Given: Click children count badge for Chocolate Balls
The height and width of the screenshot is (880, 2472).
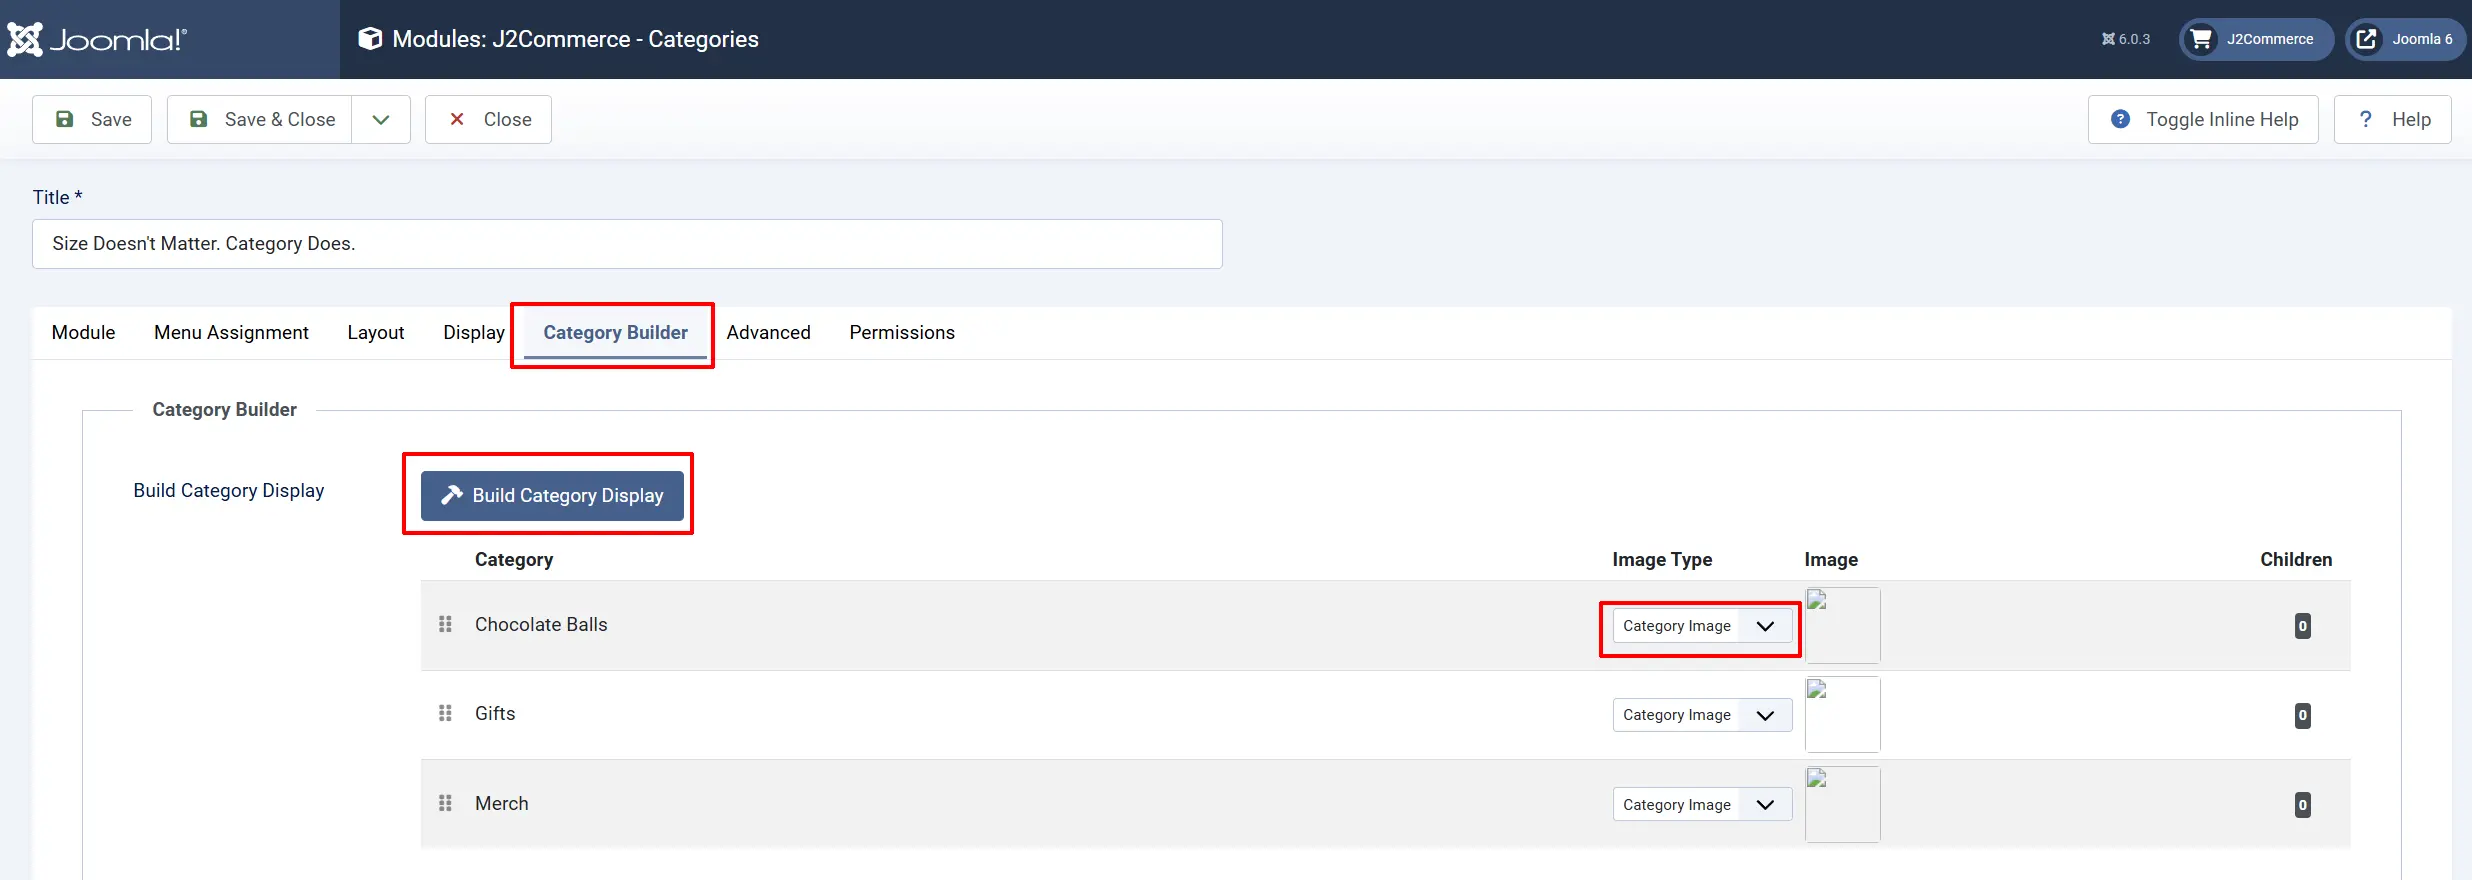Looking at the screenshot, I should click(x=2302, y=626).
